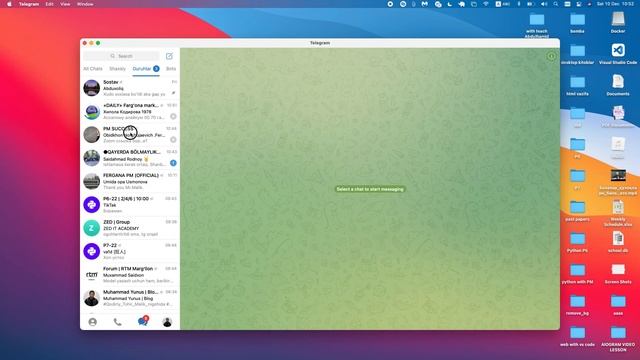Open the ZED | Group chat
This screenshot has height=360, width=640.
tap(130, 228)
